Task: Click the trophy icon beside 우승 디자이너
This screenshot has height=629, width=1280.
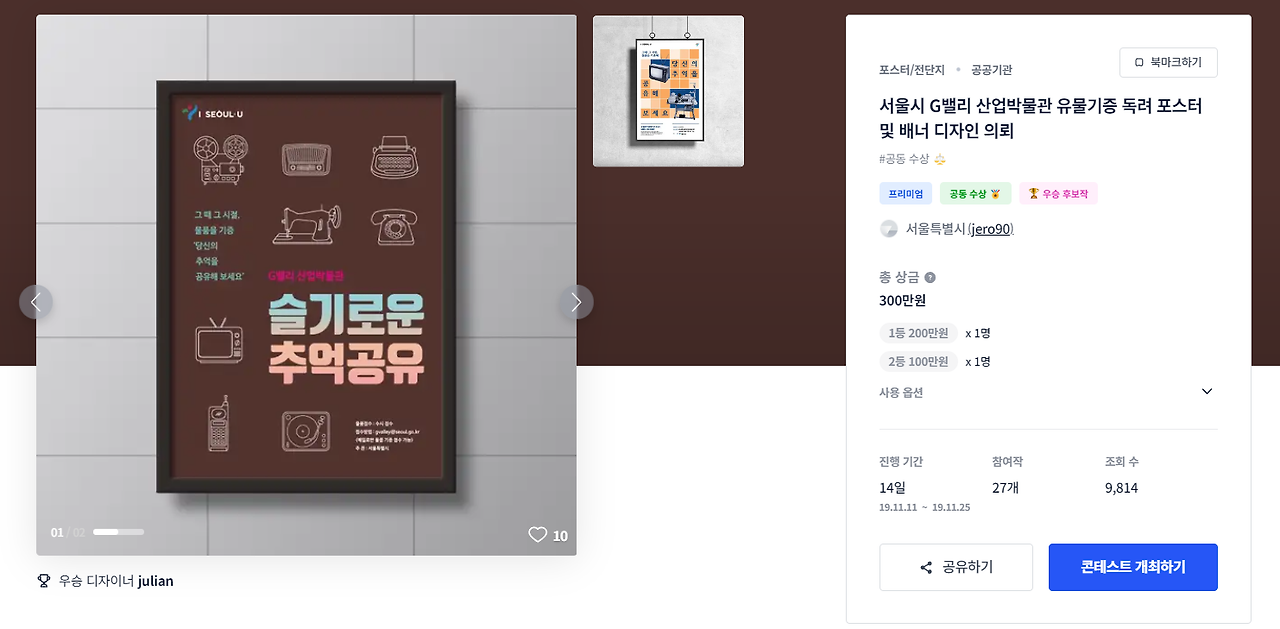Action: click(43, 580)
